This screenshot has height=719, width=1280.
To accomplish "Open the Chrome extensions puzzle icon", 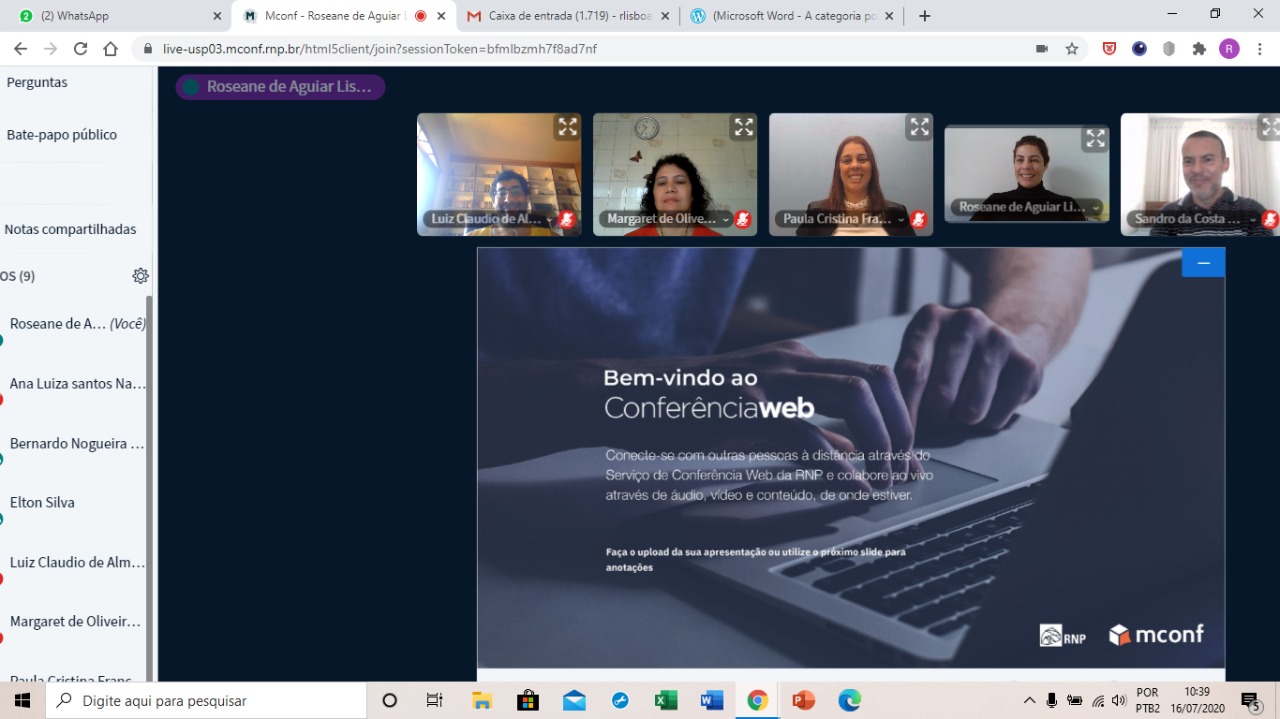I will (x=1199, y=48).
